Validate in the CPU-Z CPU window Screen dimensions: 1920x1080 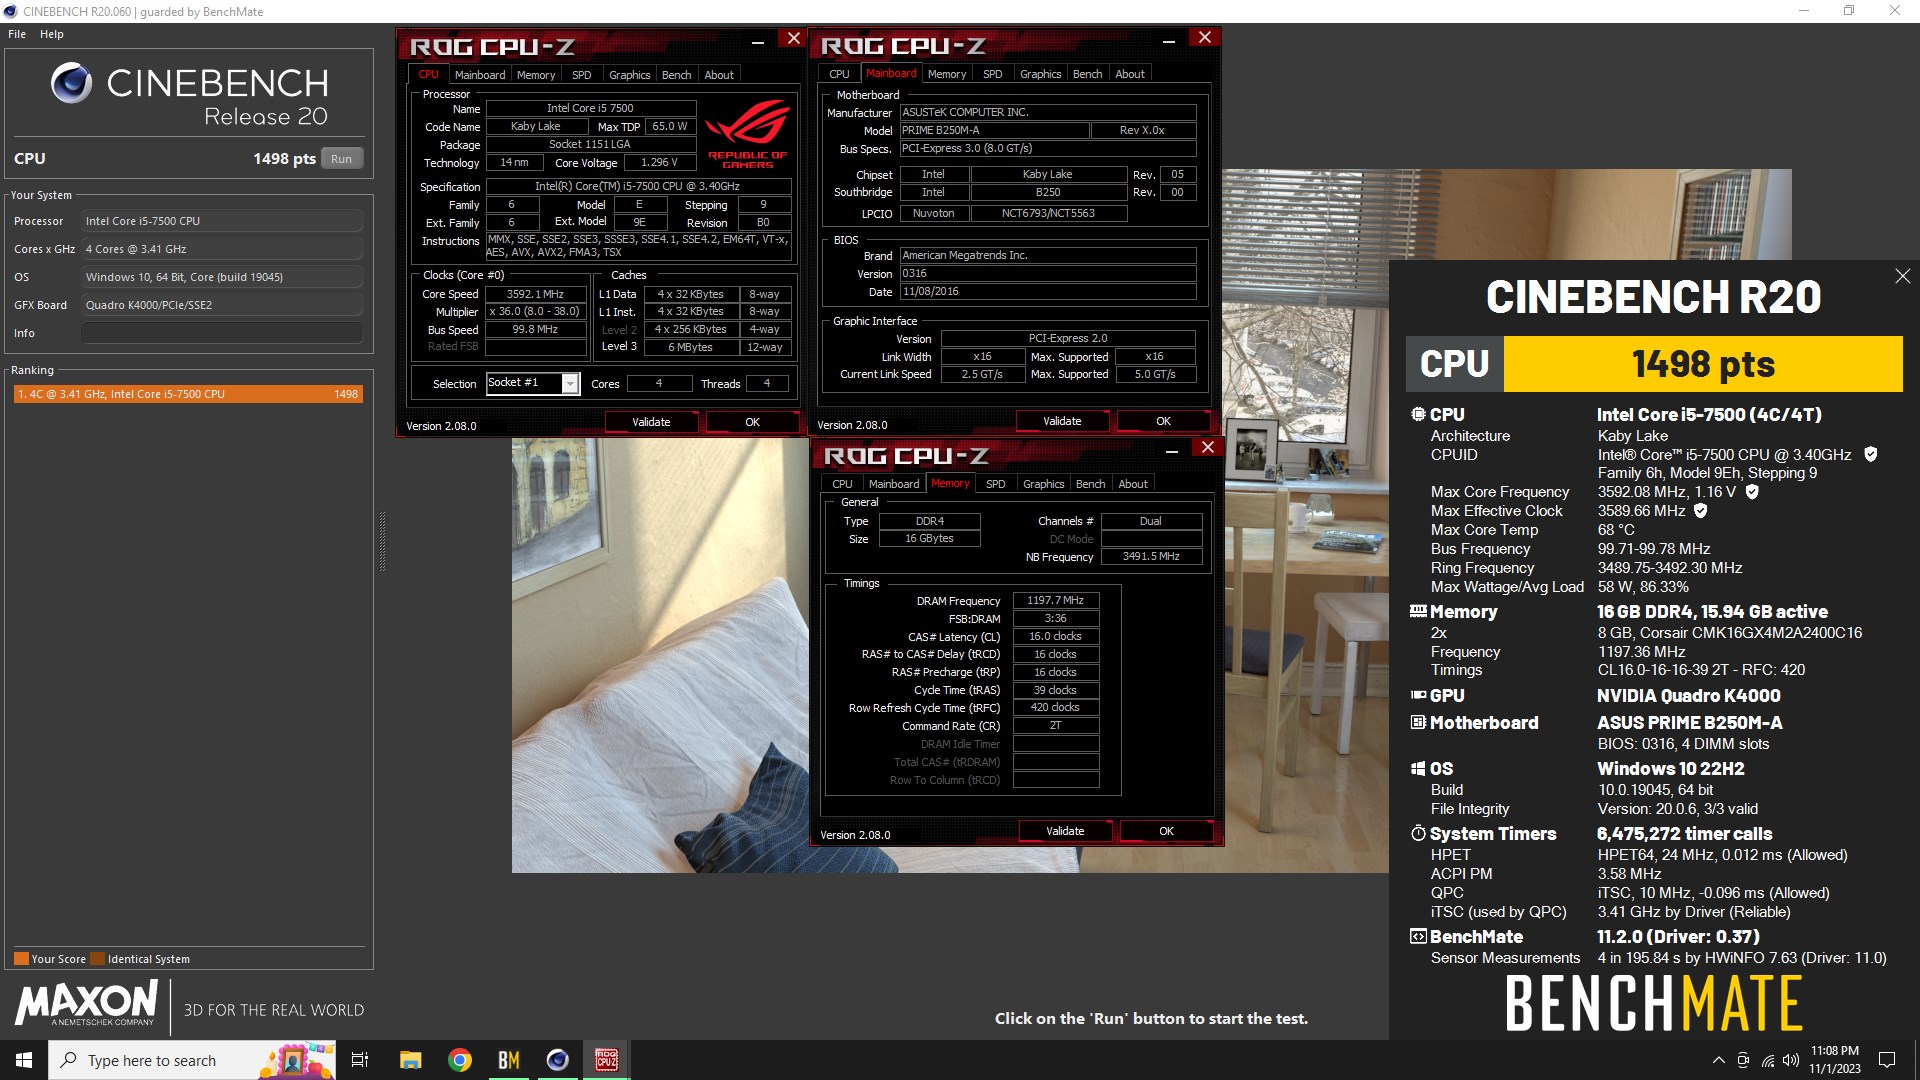pyautogui.click(x=651, y=422)
